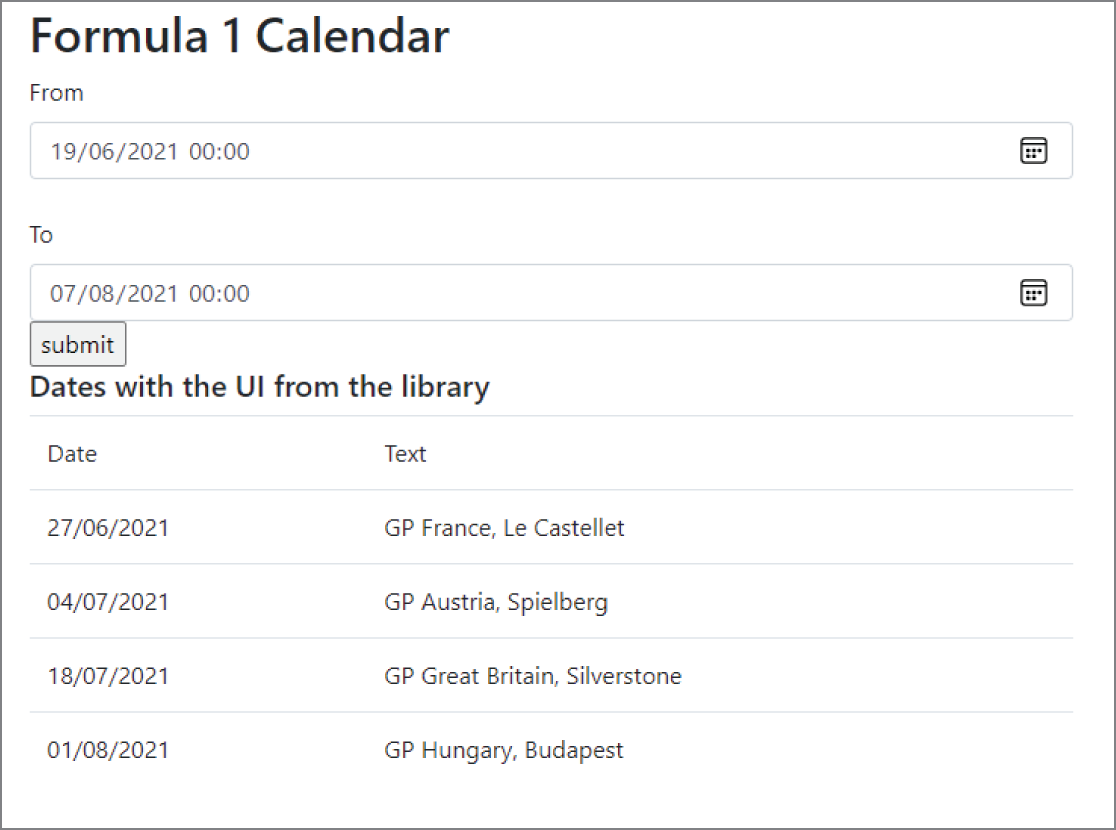Click the Dates with the UI heading

point(259,387)
